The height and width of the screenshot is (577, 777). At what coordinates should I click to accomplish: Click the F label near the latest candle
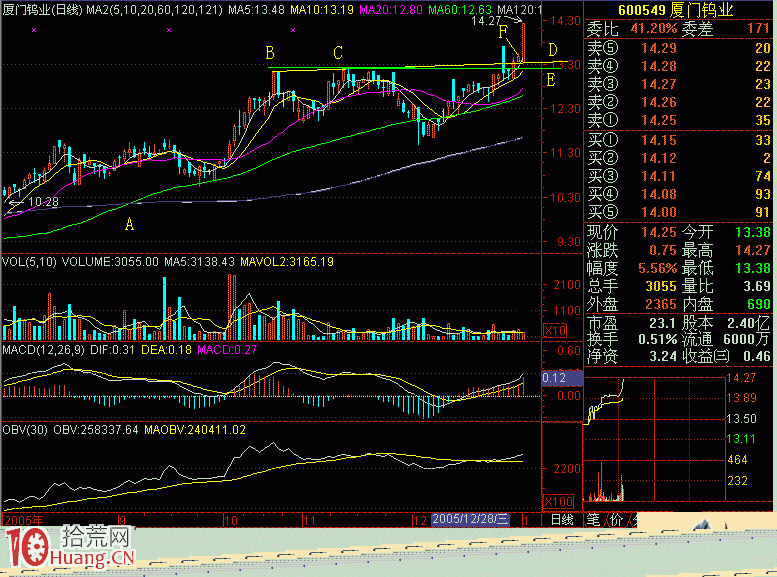pyautogui.click(x=503, y=32)
